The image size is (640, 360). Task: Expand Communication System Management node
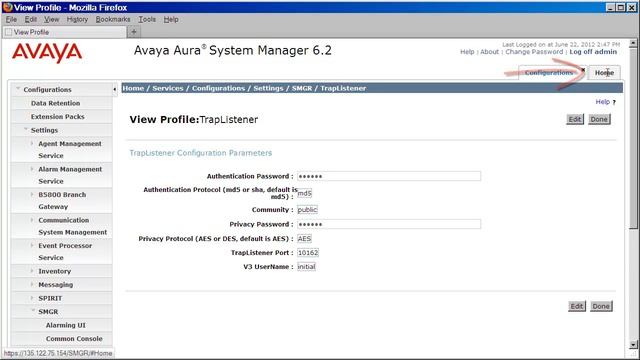pos(32,220)
